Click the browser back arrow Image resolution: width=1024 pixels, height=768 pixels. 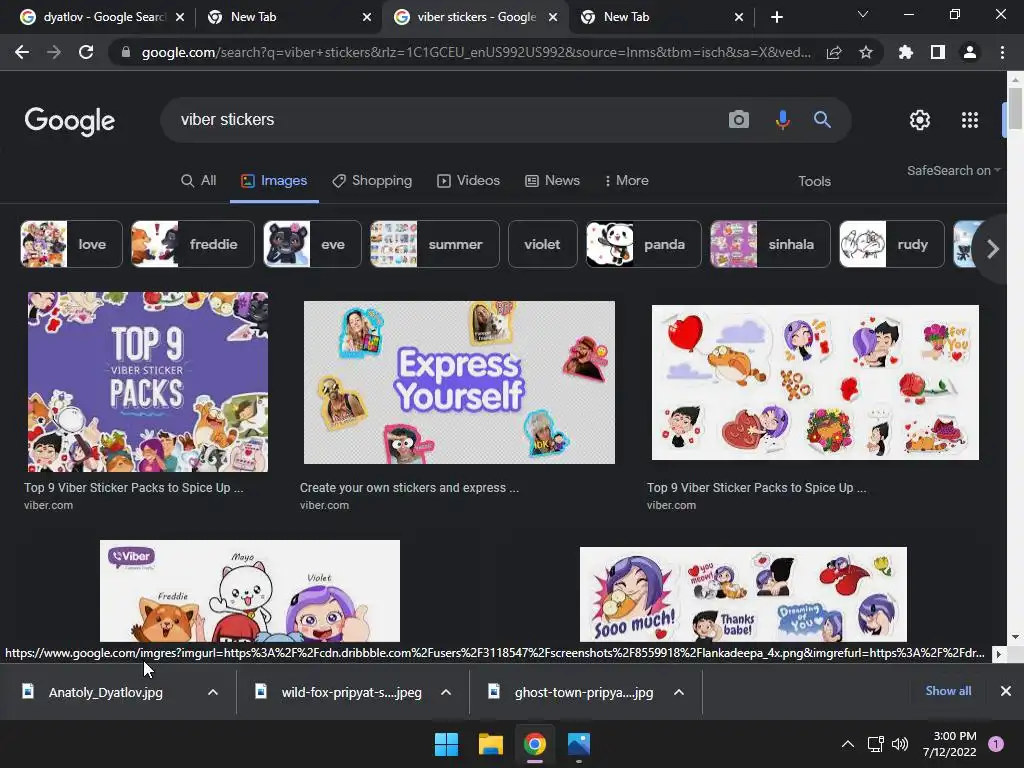pos(22,52)
